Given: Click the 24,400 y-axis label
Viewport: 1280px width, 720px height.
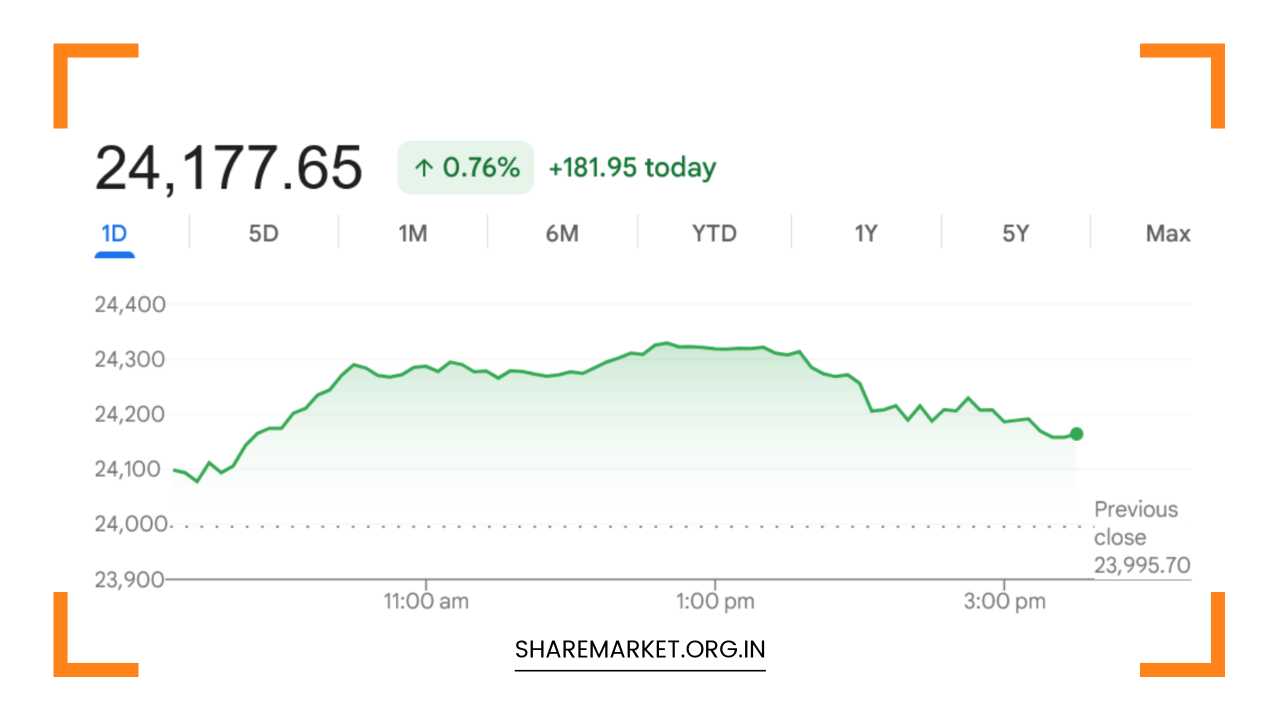Looking at the screenshot, I should coord(130,304).
